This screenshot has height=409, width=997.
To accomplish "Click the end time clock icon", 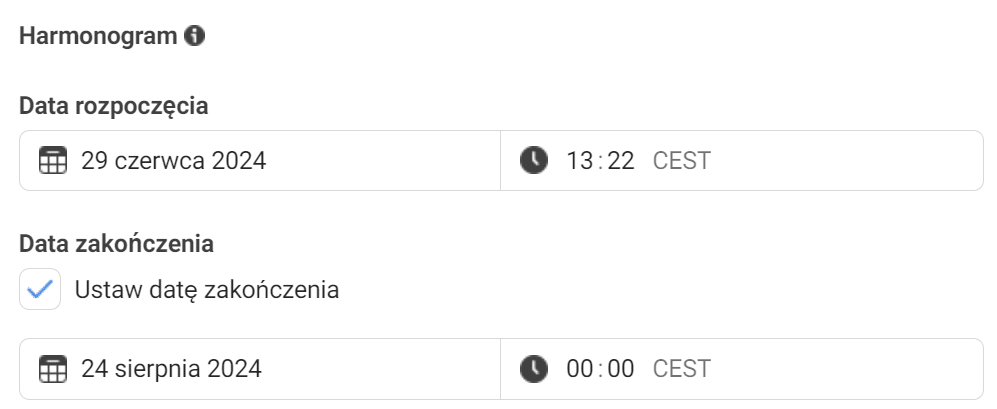I will (535, 369).
